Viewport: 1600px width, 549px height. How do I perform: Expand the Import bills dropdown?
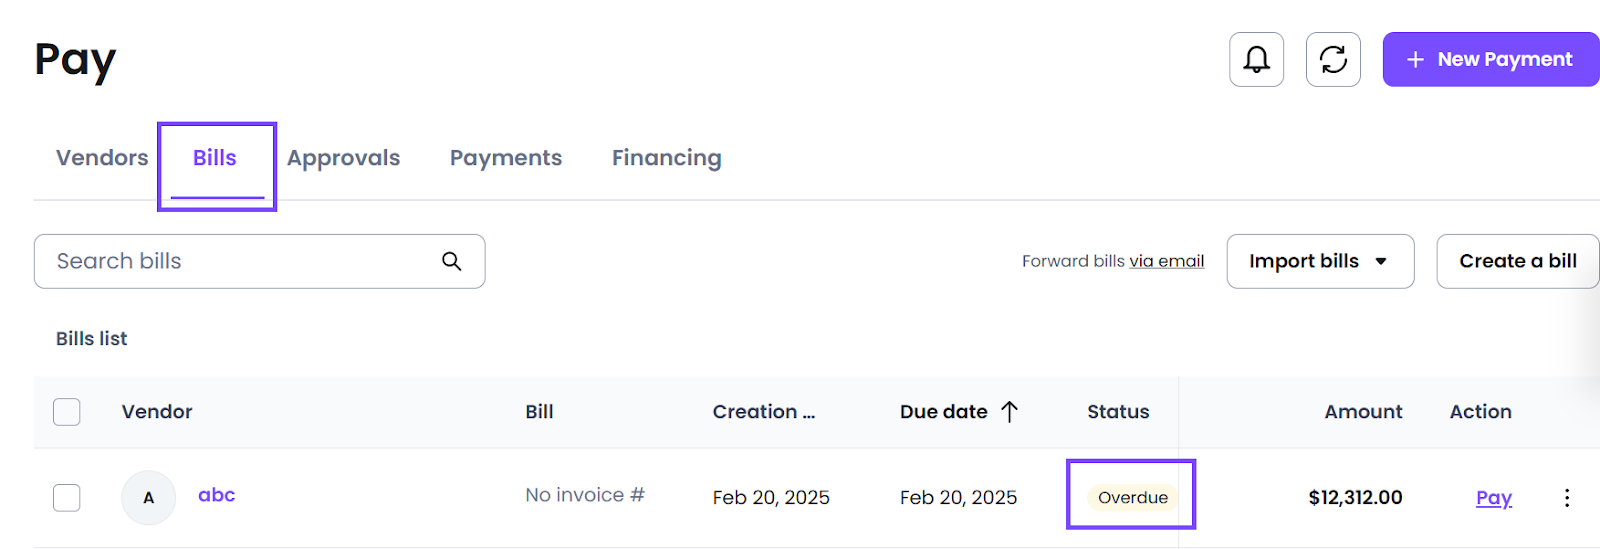(x=1320, y=261)
